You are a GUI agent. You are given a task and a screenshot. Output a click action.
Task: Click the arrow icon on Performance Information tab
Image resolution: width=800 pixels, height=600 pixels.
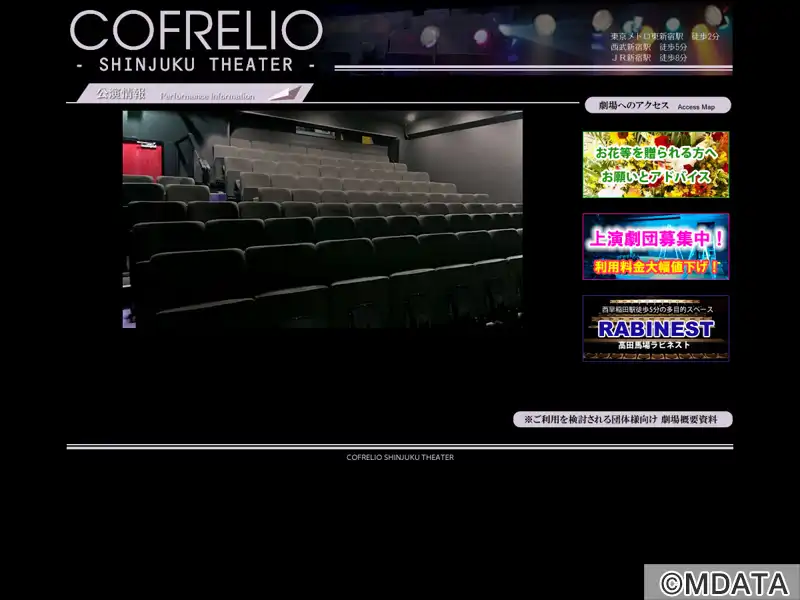[x=285, y=93]
